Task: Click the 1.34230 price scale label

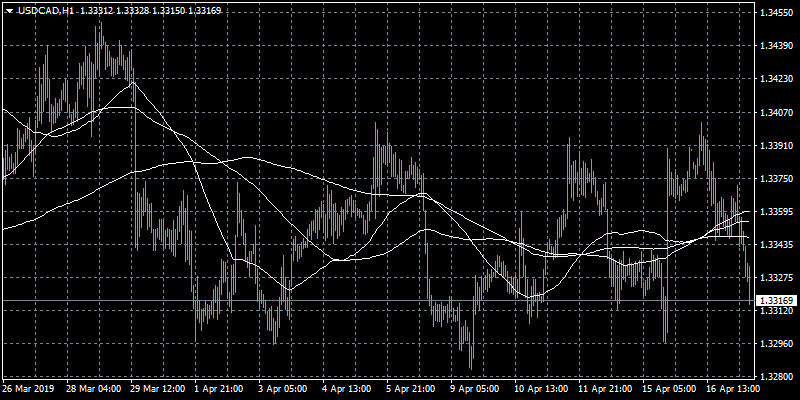Action: 777,79
